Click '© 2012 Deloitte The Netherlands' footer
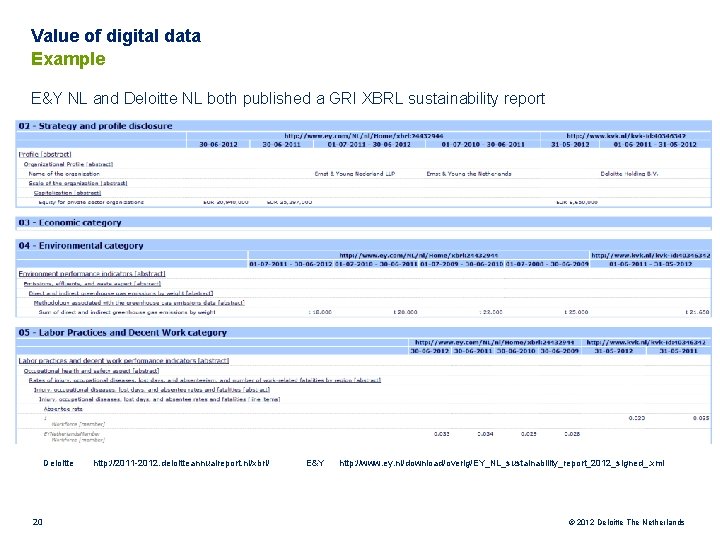Image resolution: width=720 pixels, height=540 pixels. [x=626, y=522]
